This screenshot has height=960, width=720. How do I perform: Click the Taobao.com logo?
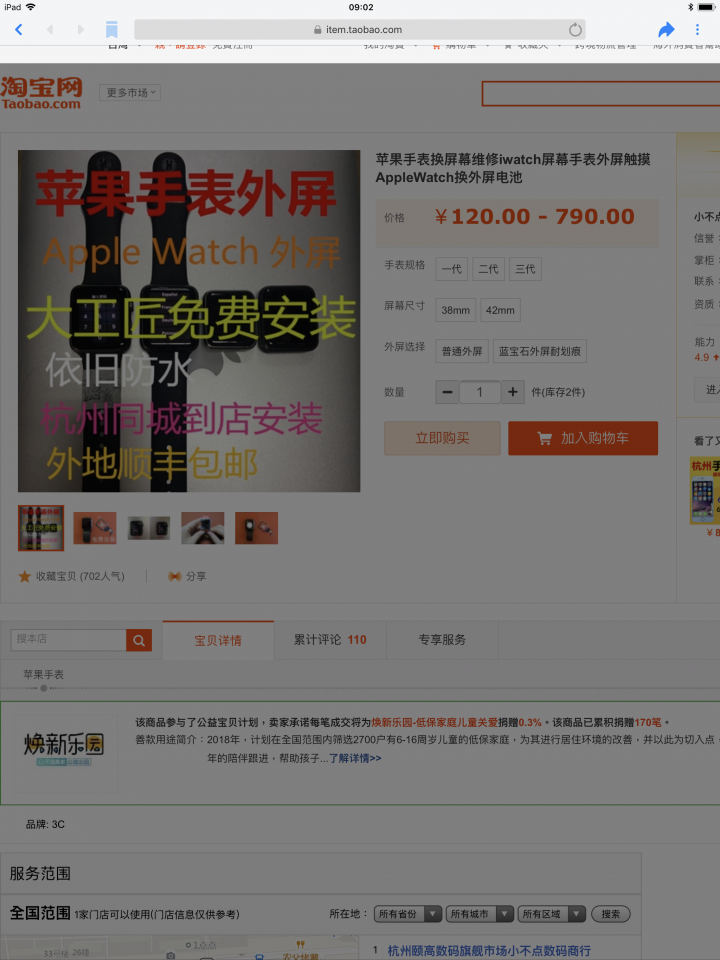click(41, 93)
